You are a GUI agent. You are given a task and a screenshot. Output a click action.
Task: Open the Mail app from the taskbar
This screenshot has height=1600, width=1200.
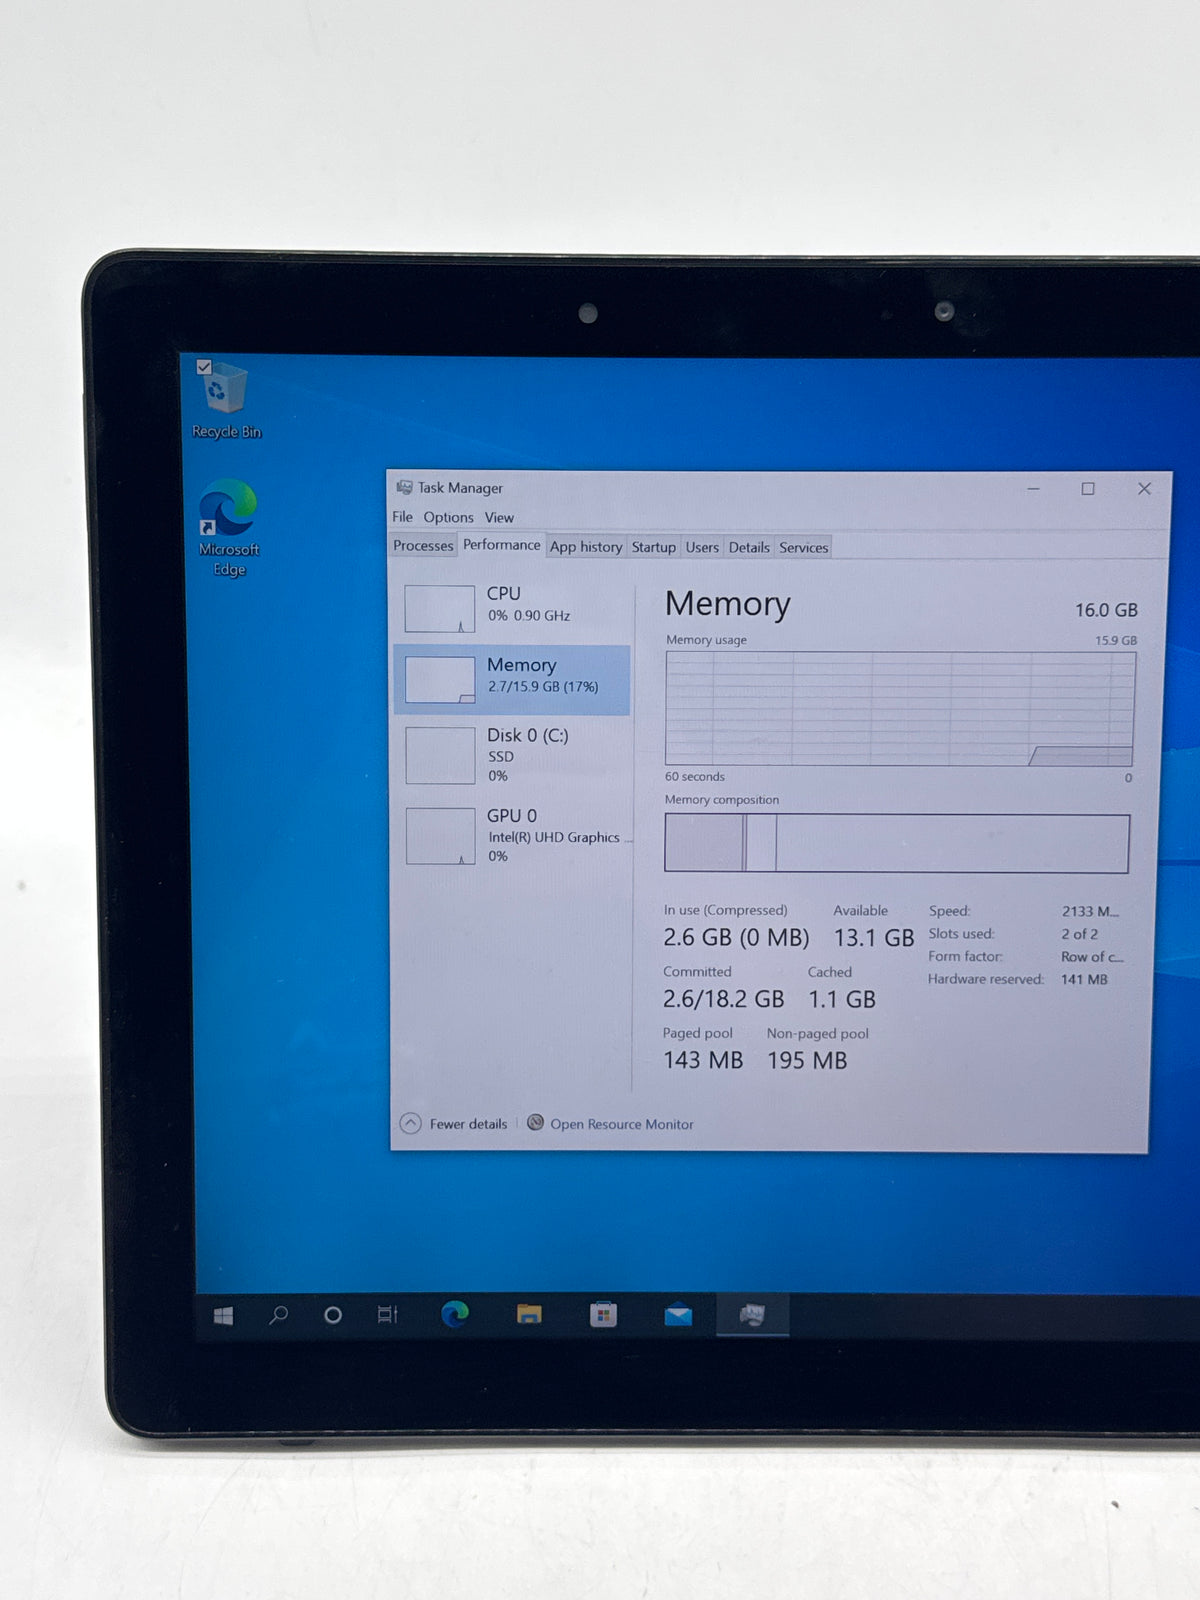click(678, 1315)
